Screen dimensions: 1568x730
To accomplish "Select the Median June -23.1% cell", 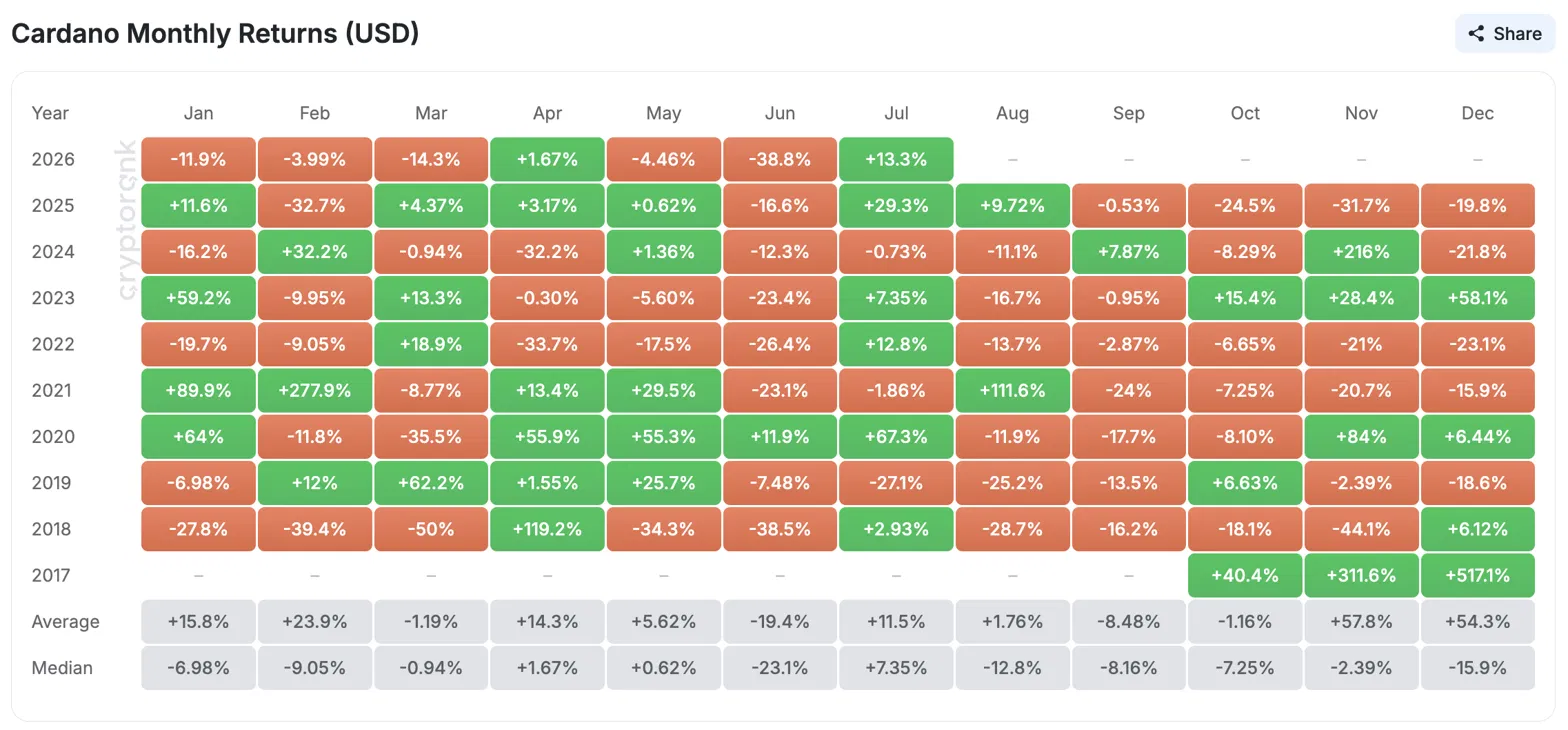I will [780, 667].
